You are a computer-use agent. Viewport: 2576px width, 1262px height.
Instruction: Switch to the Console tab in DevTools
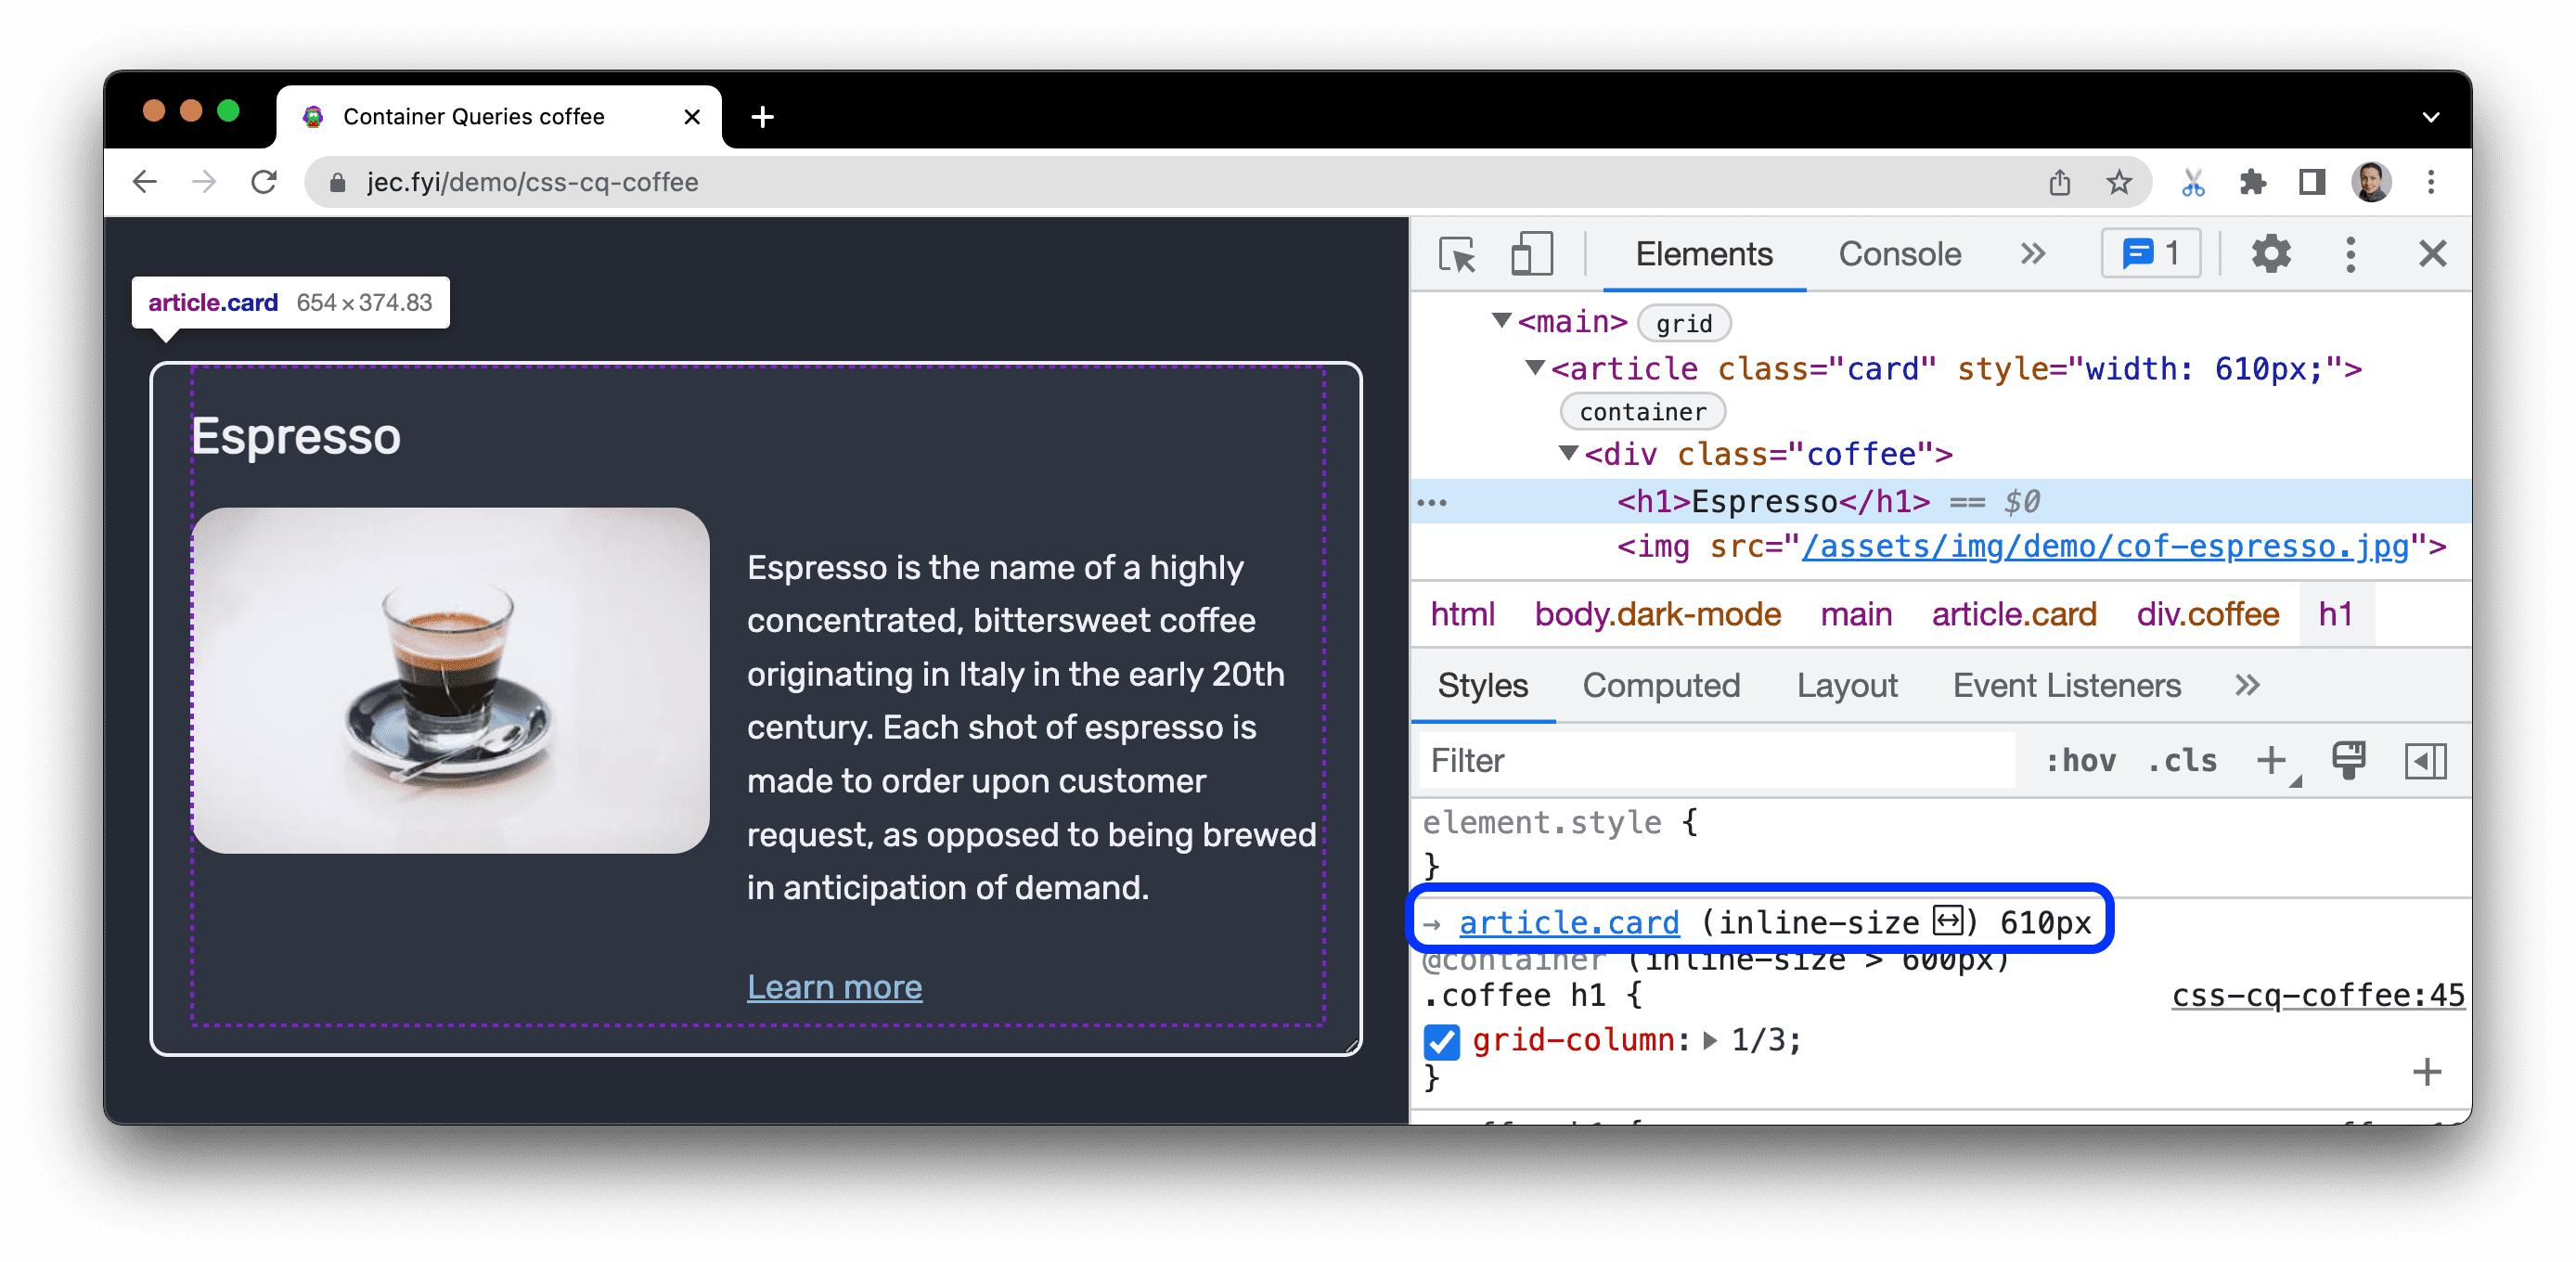tap(1896, 254)
